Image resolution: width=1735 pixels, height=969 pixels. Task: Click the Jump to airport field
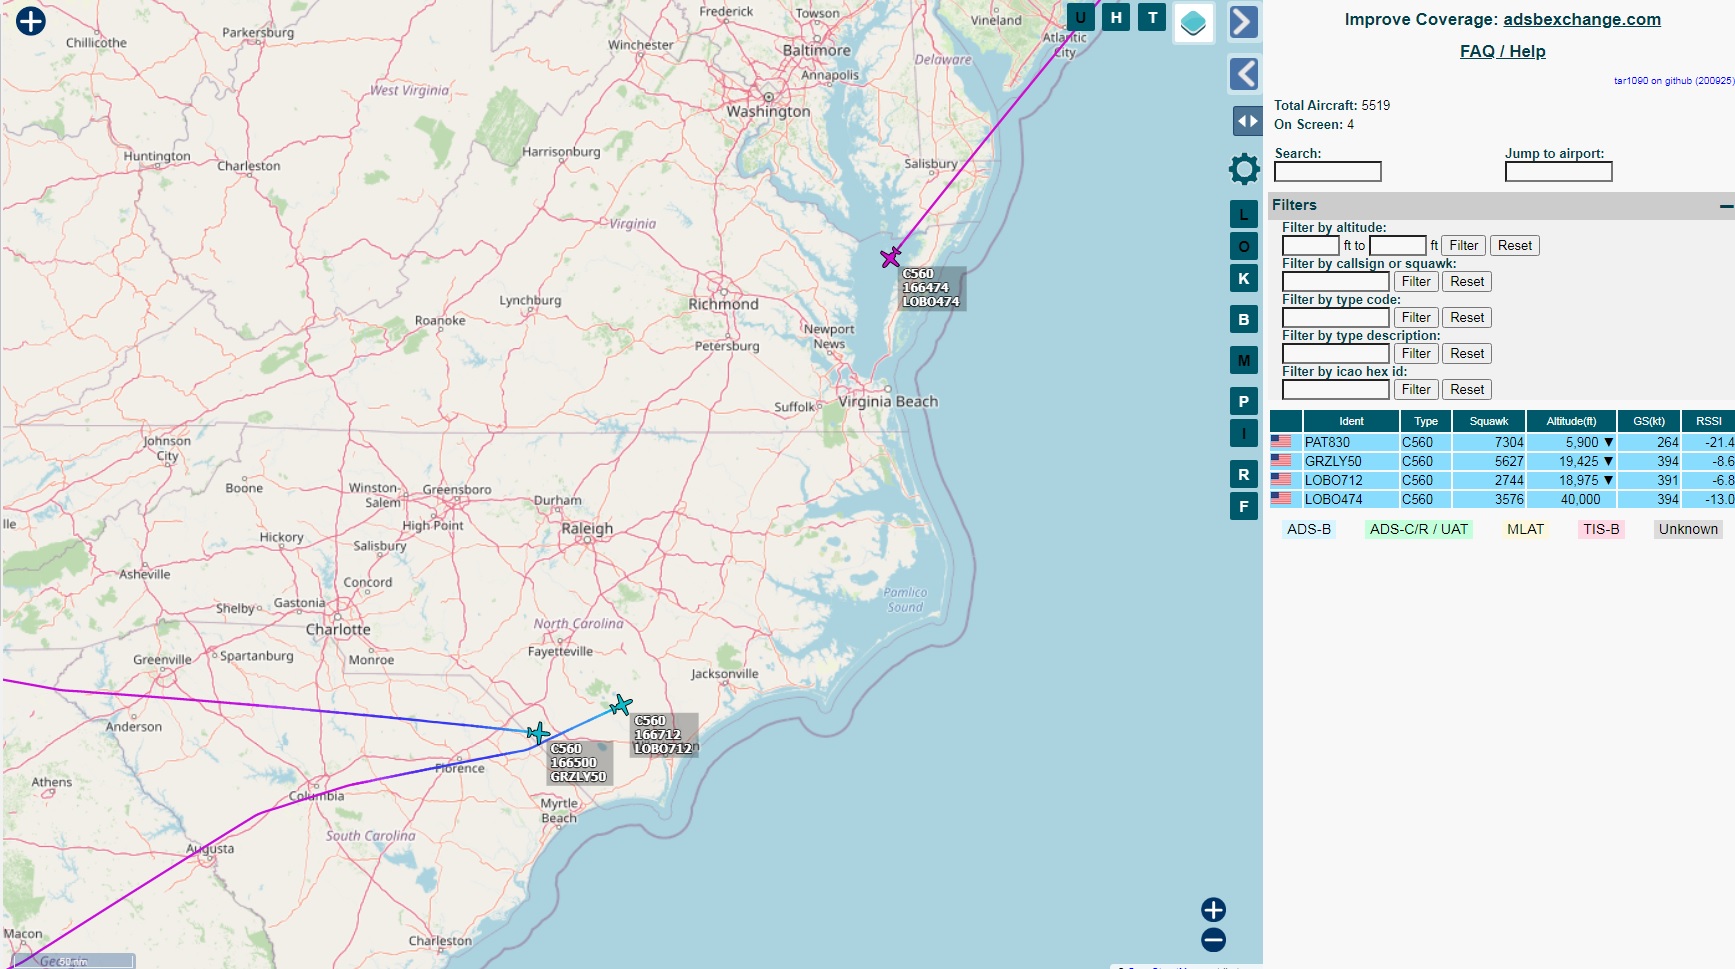point(1558,172)
